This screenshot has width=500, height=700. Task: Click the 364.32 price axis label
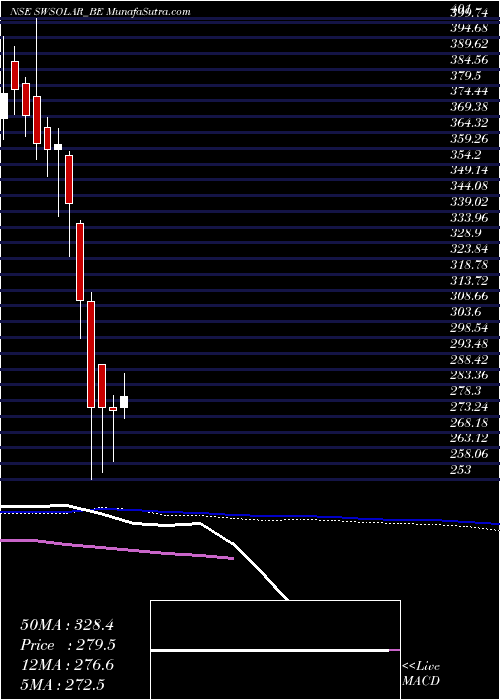coord(470,123)
